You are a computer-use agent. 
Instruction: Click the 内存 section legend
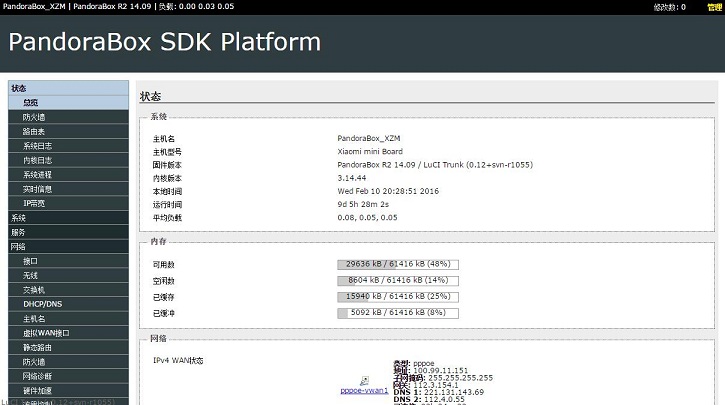point(158,241)
